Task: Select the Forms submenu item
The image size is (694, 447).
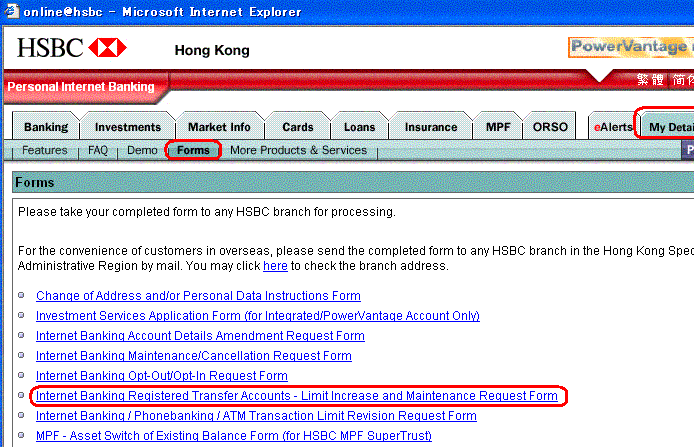Action: (x=193, y=150)
